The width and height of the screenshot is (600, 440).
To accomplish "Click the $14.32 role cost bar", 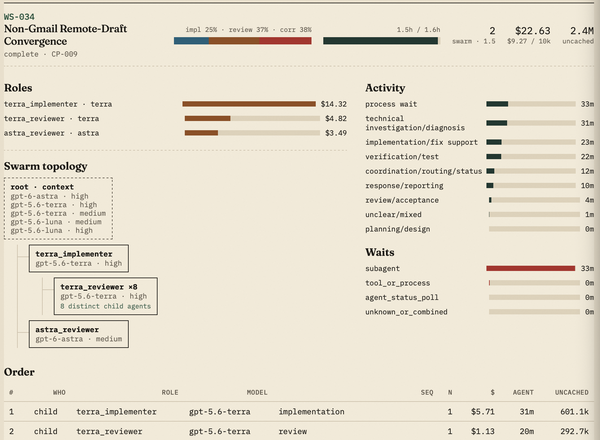I will (x=249, y=104).
